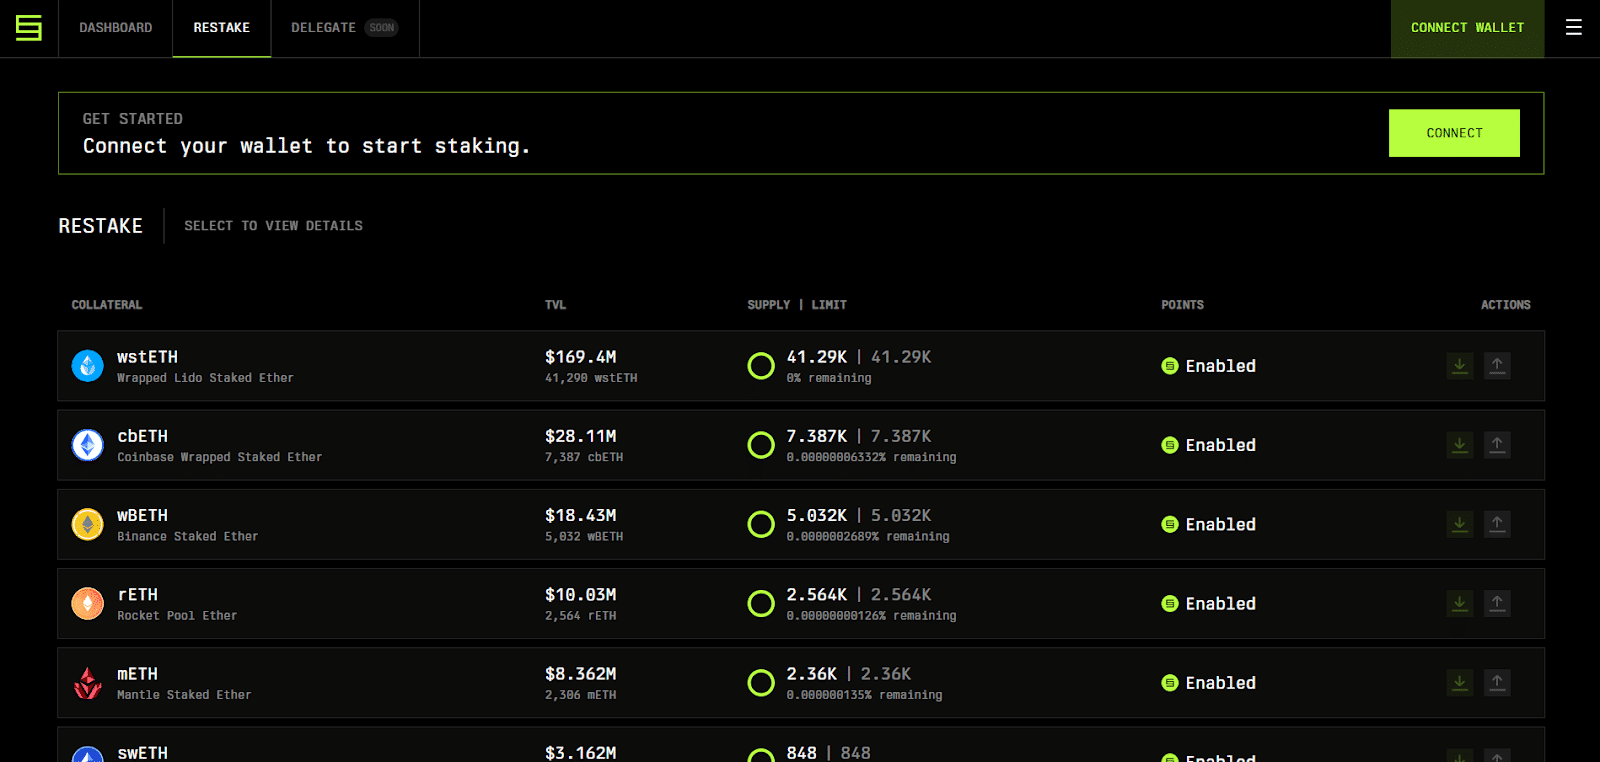Click the mETH points enabled icon
This screenshot has width=1600, height=762.
point(1170,683)
